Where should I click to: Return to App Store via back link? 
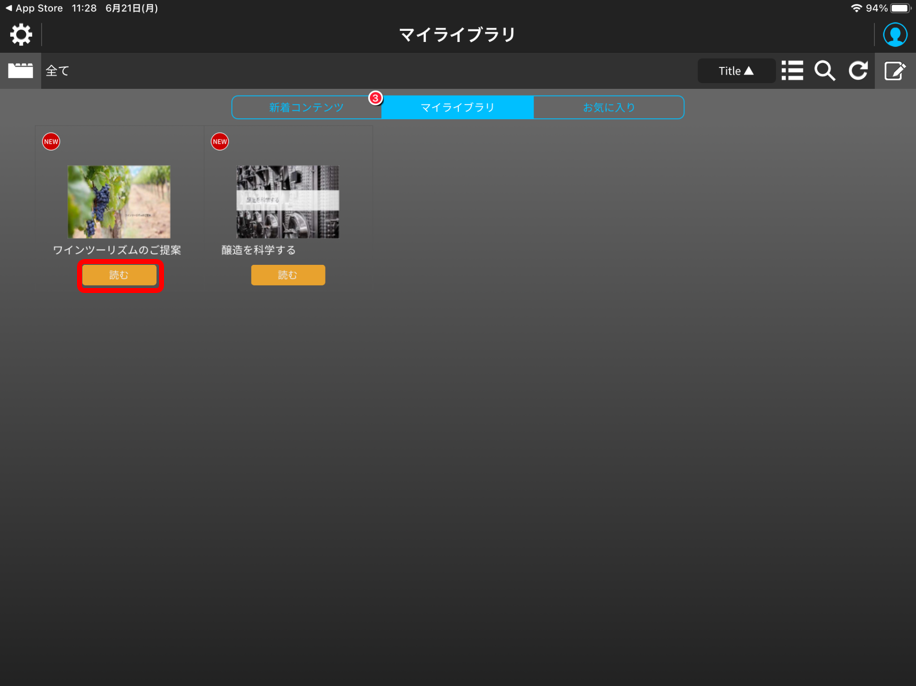[x=34, y=8]
